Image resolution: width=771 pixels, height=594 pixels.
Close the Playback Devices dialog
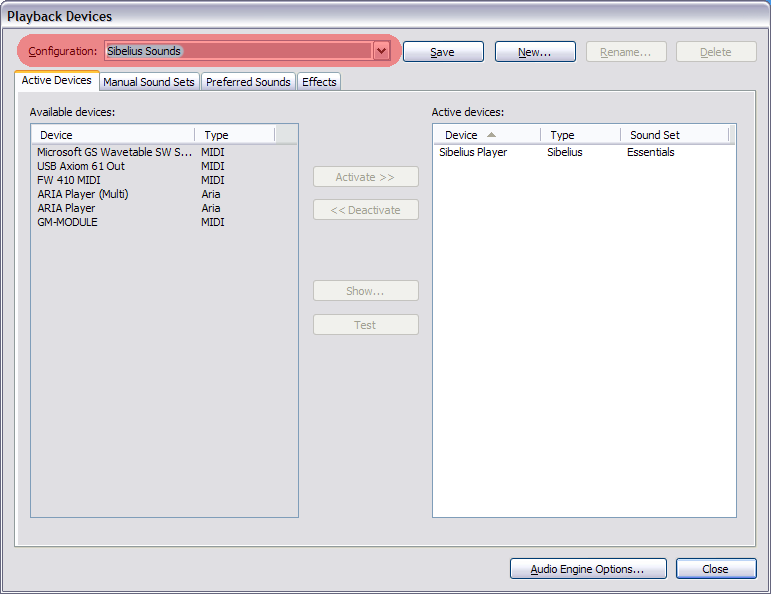[716, 568]
